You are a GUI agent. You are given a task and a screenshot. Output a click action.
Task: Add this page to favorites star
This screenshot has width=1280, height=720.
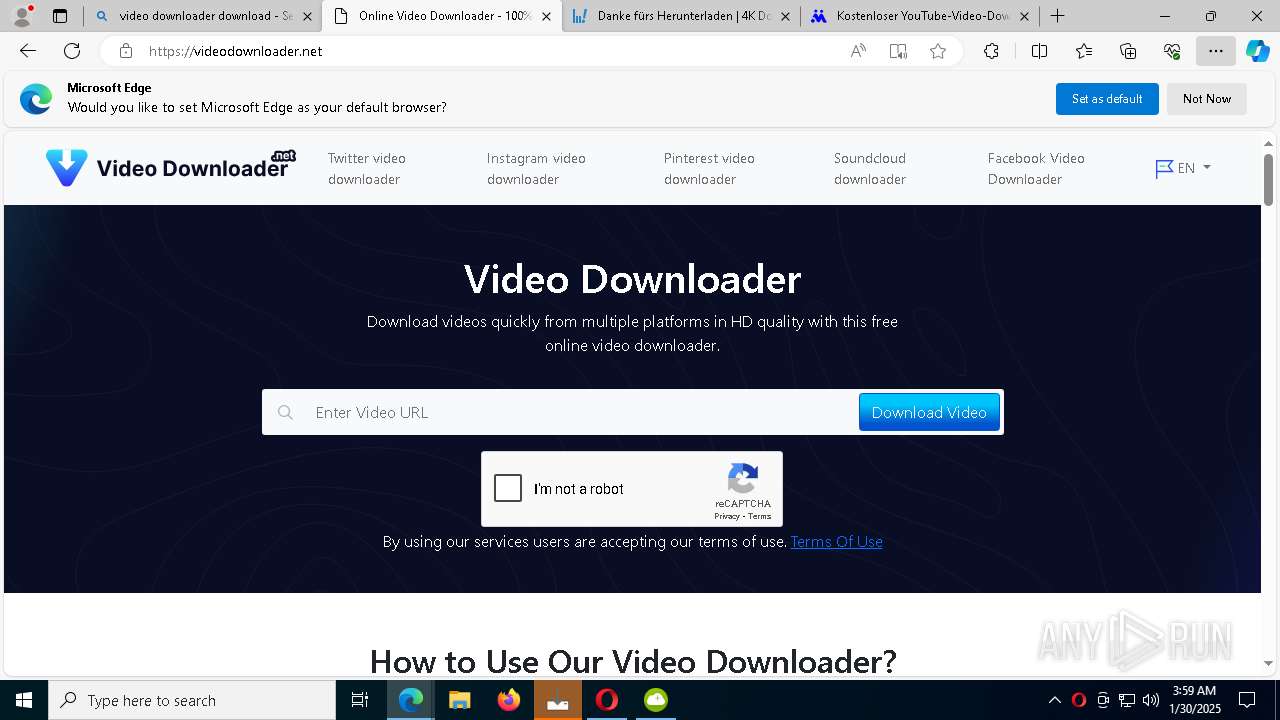[938, 51]
